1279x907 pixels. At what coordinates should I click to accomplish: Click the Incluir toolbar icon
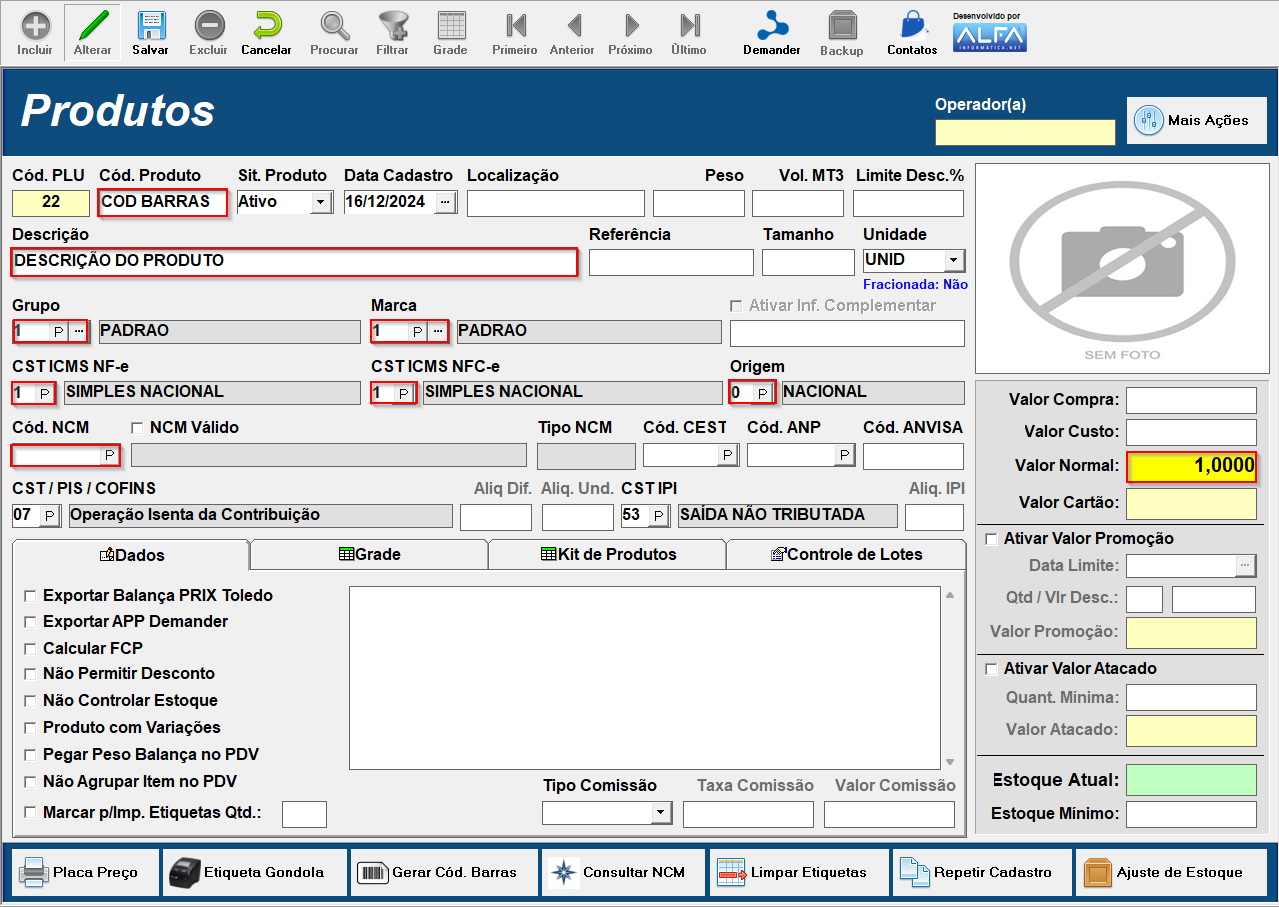pos(35,31)
